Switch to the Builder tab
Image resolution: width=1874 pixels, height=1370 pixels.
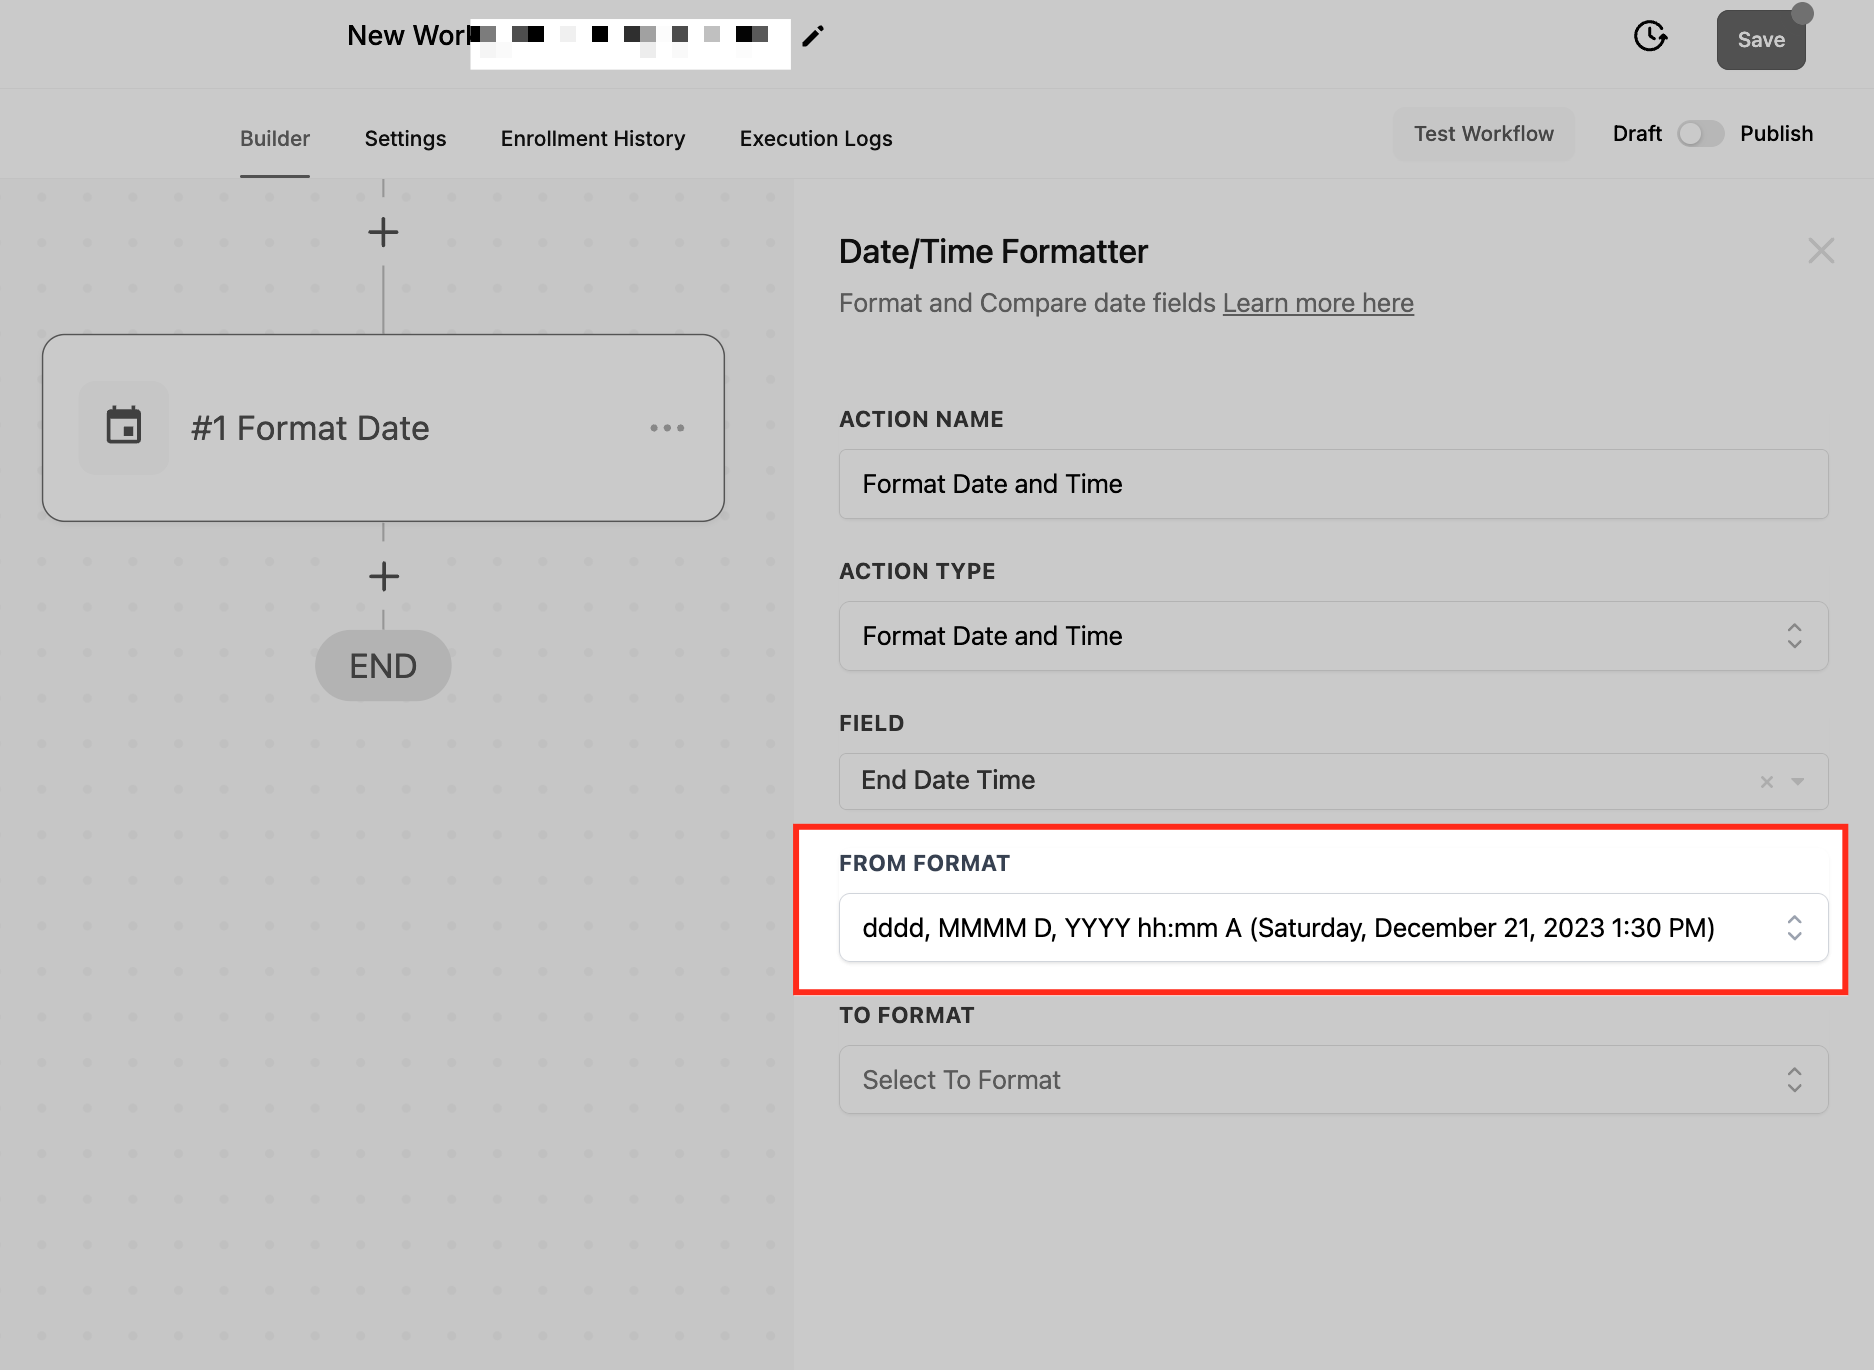point(275,138)
